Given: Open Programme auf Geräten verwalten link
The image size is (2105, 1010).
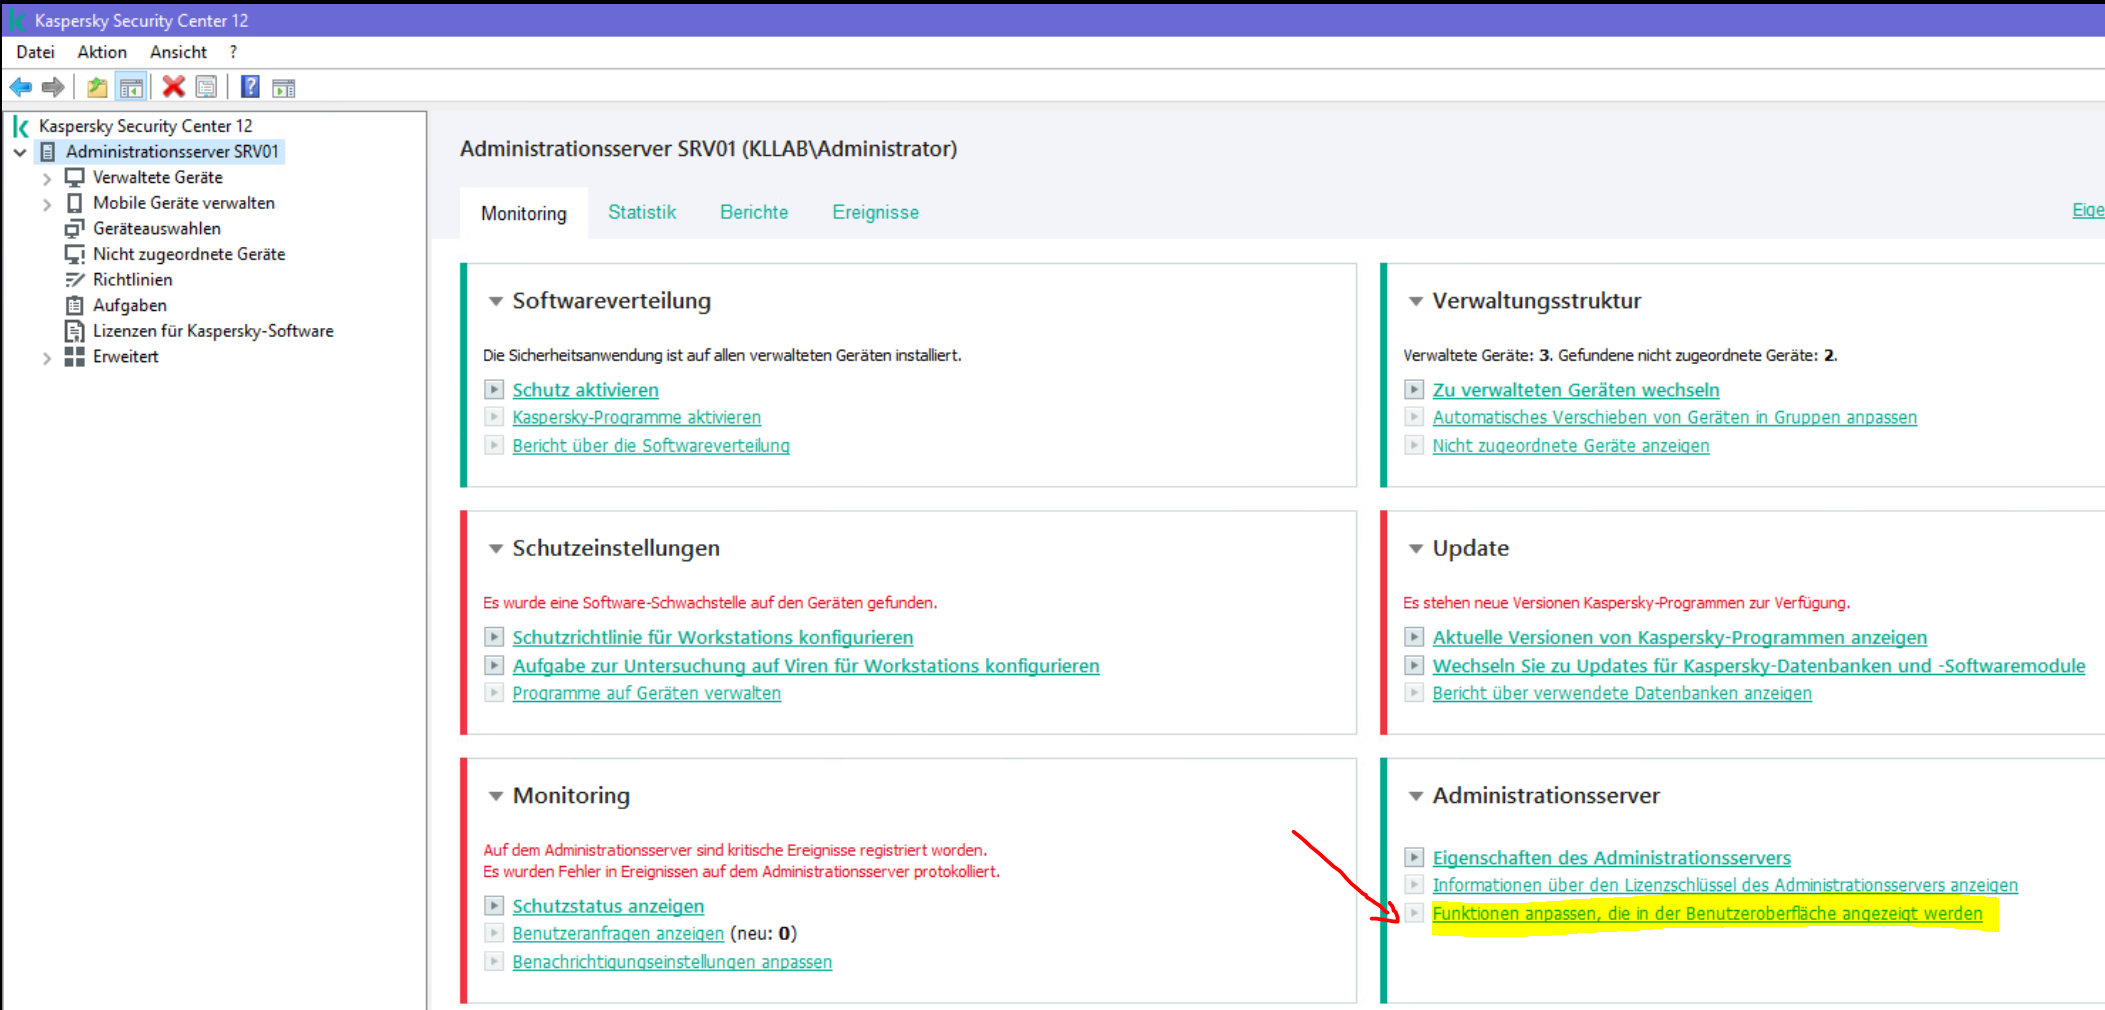Looking at the screenshot, I should click(647, 693).
